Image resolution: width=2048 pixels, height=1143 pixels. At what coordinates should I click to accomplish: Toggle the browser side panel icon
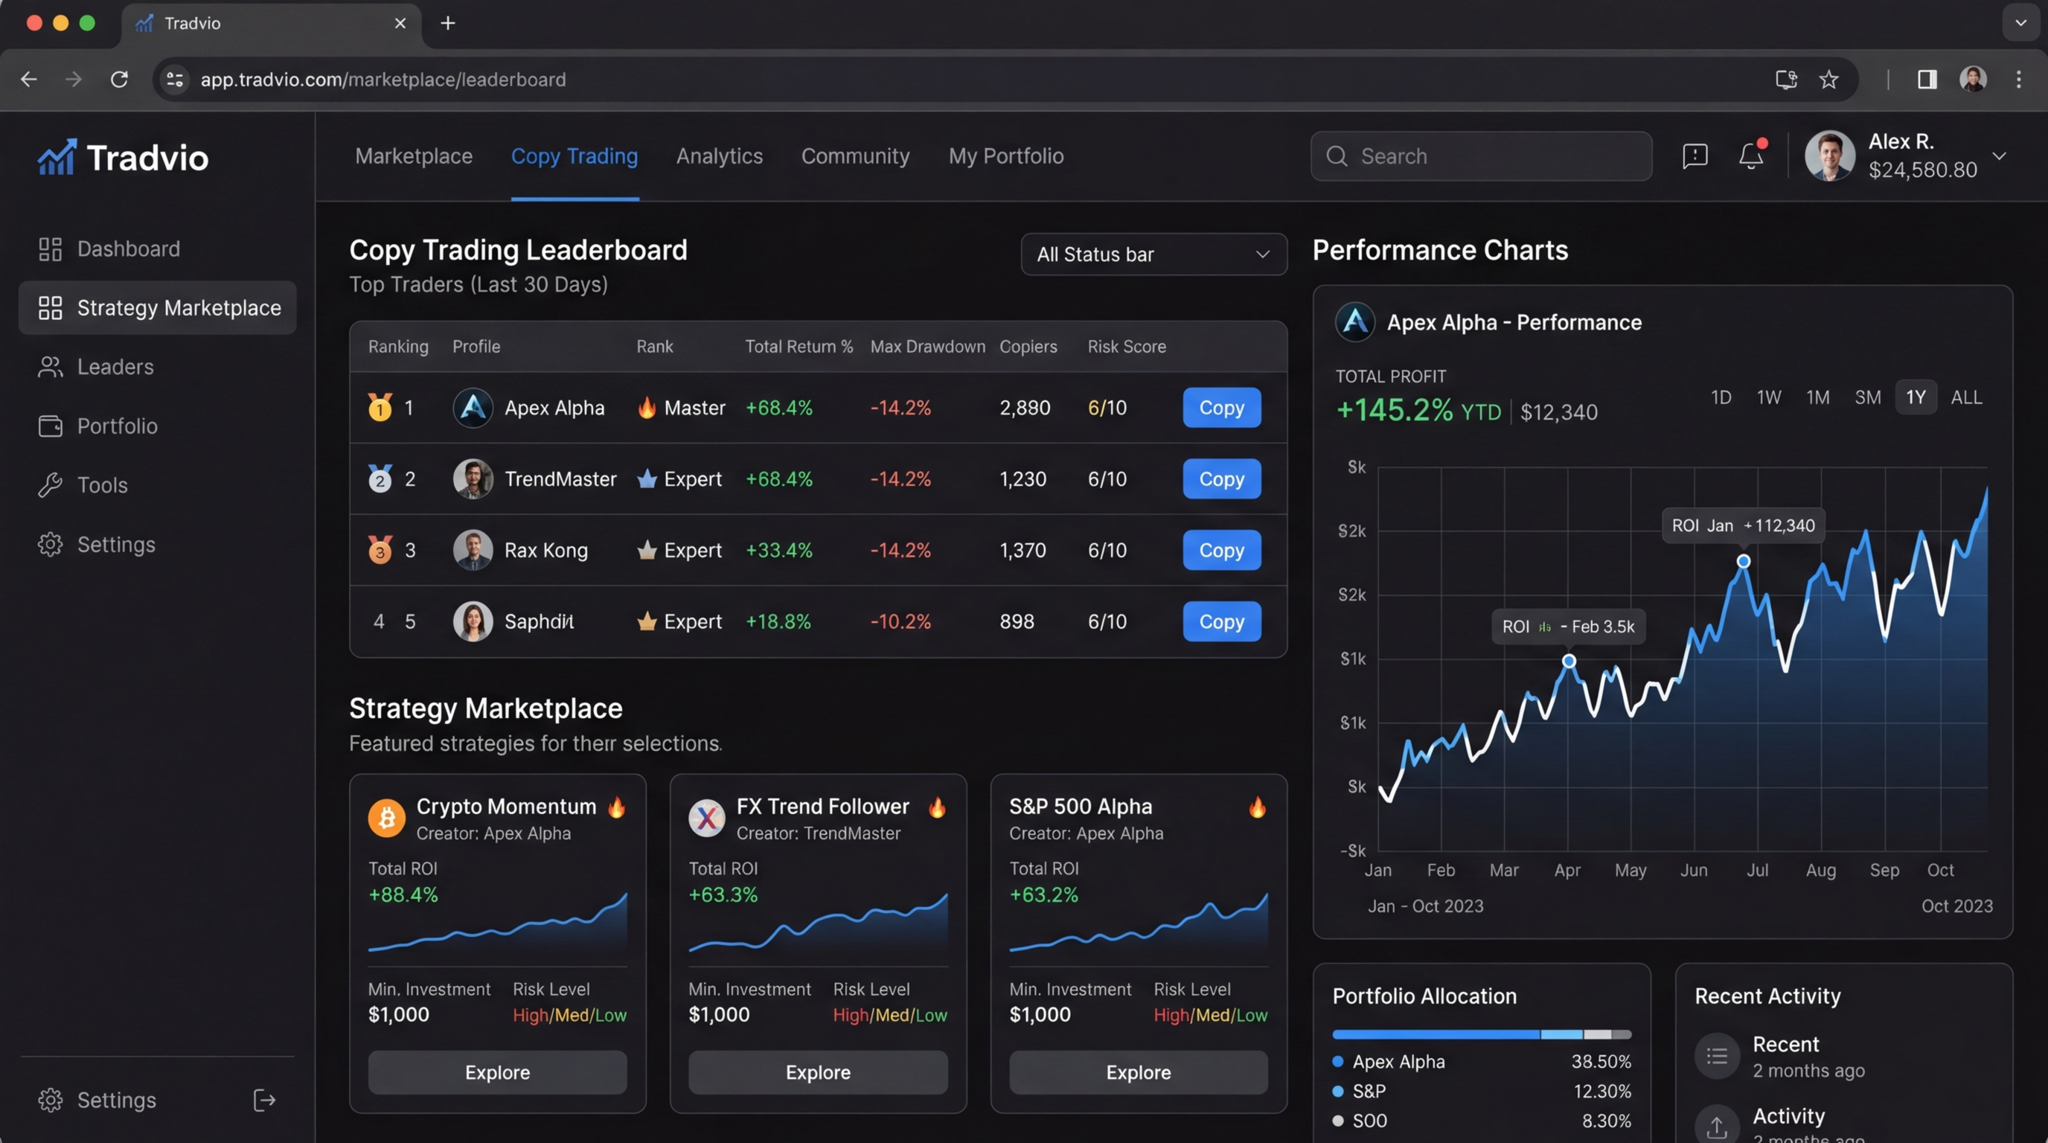point(1926,79)
